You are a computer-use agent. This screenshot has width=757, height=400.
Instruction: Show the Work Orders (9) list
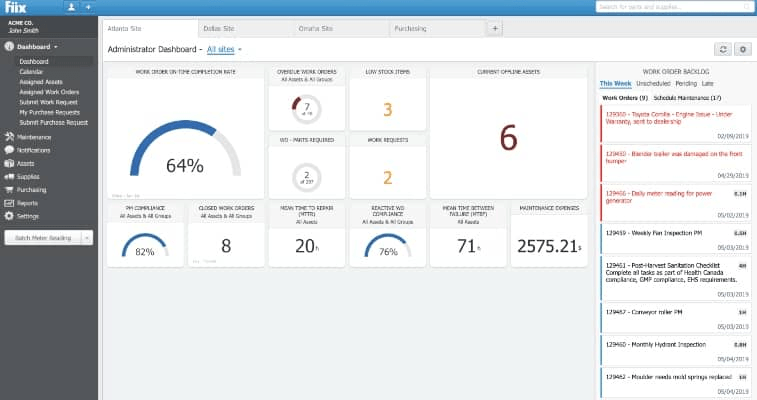[x=625, y=98]
